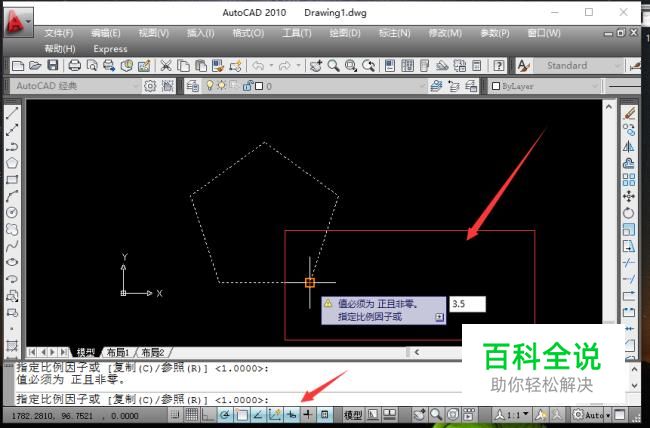Click the Cut scissors icon
Image resolution: width=650 pixels, height=428 pixels.
coord(166,66)
